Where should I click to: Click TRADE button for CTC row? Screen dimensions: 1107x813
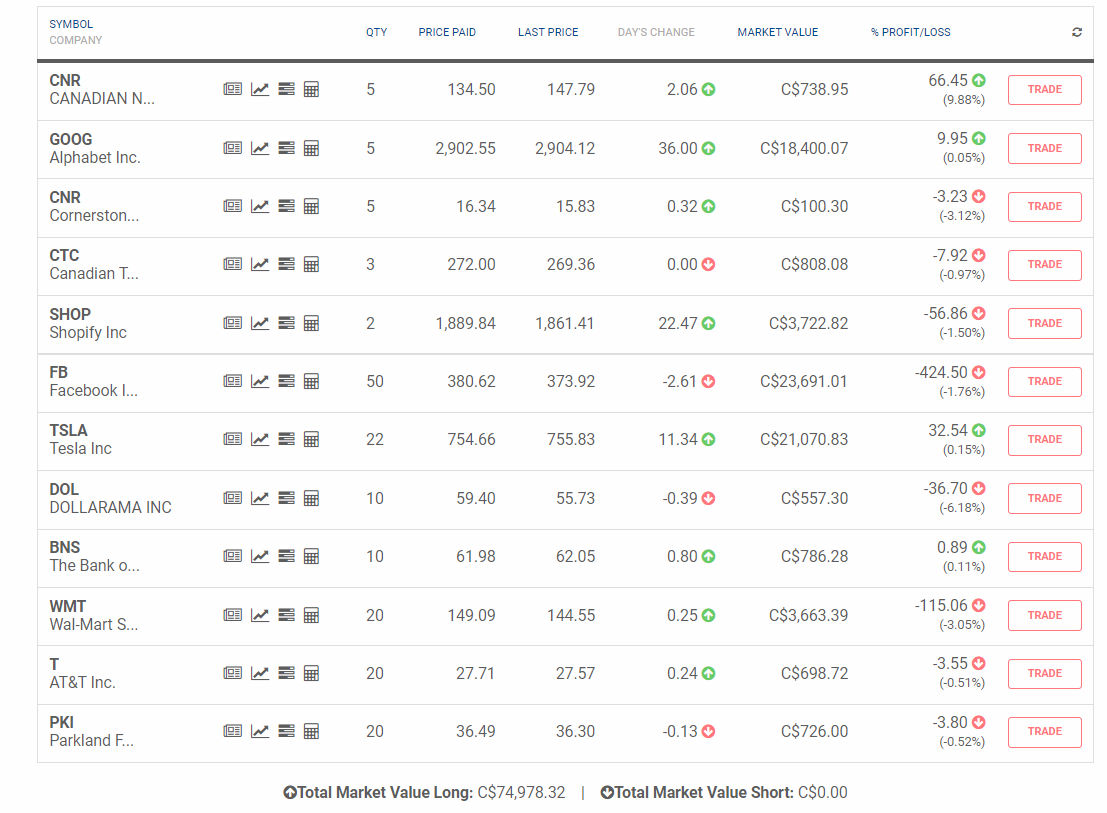pos(1044,264)
